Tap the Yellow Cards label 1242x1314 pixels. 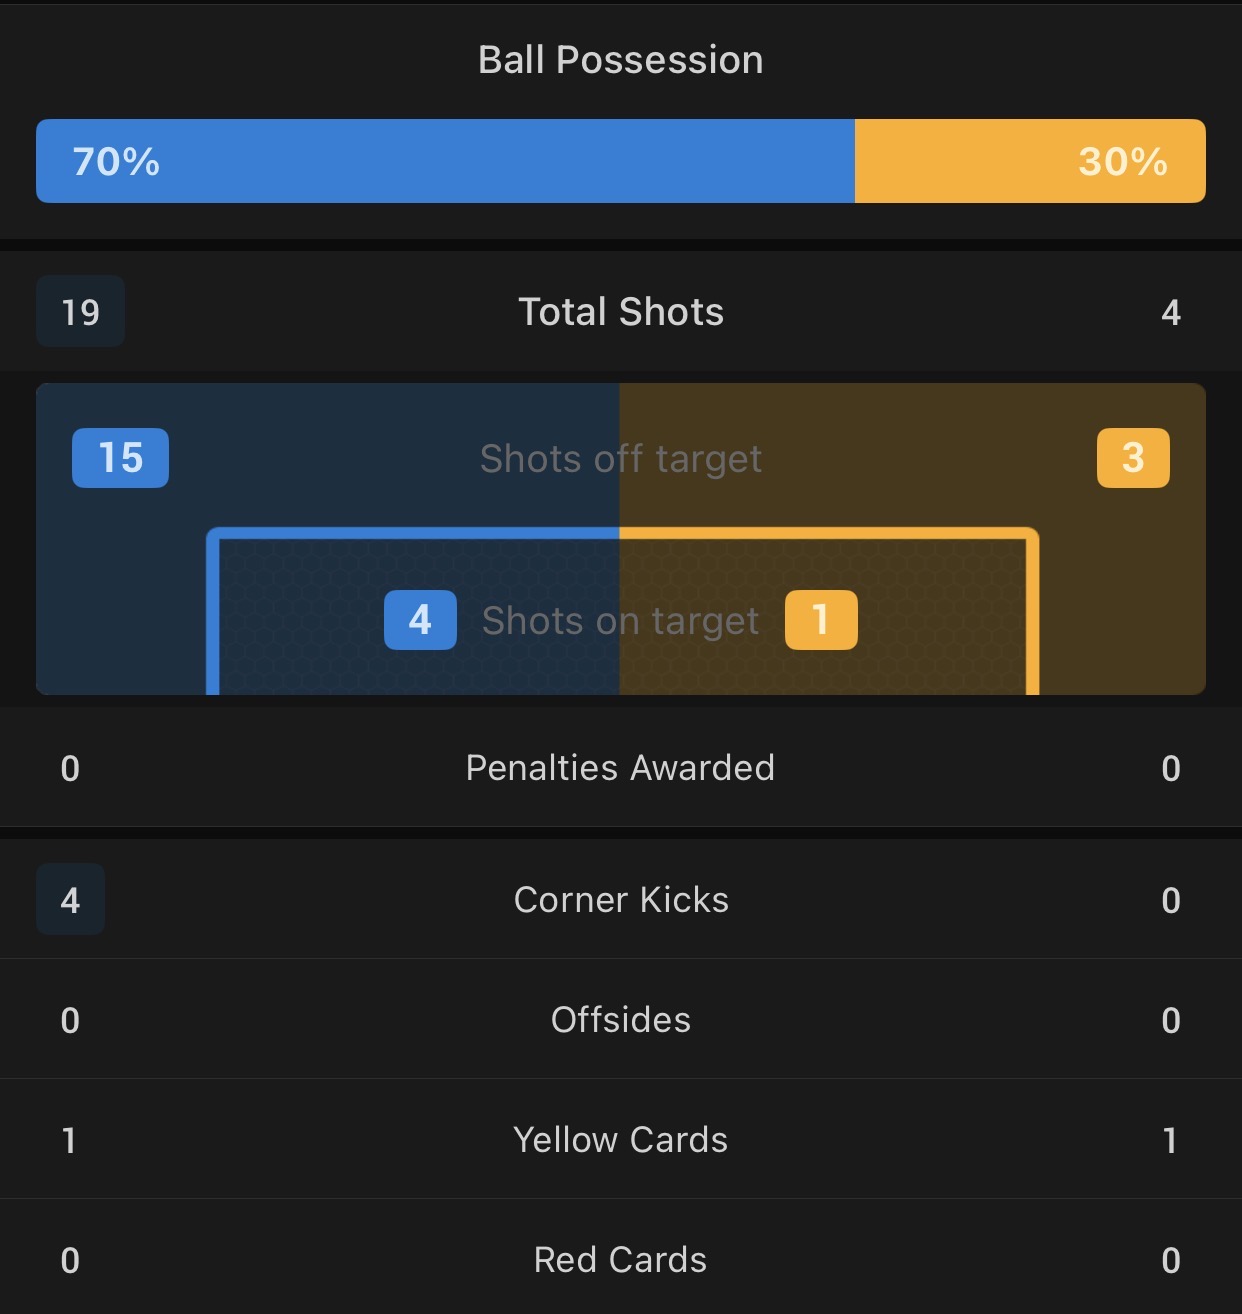pos(621,1140)
